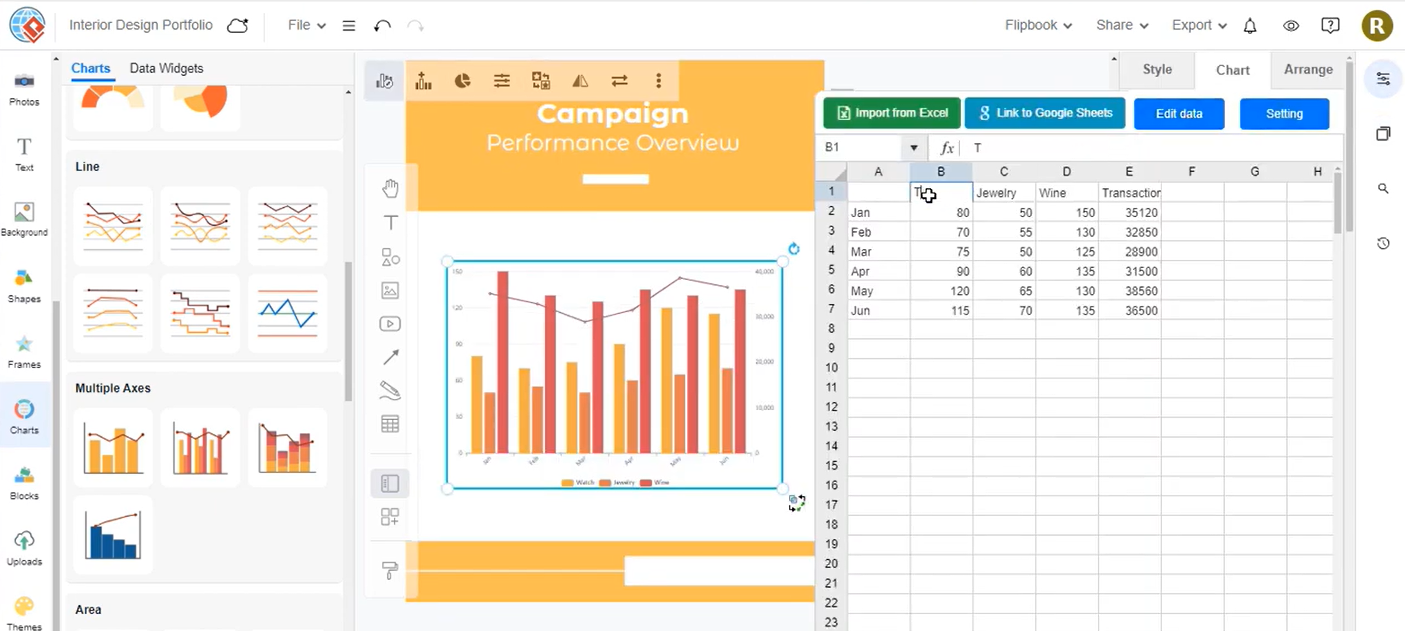Click Link to Google Sheets button
Viewport: 1405px width, 631px height.
(1045, 113)
